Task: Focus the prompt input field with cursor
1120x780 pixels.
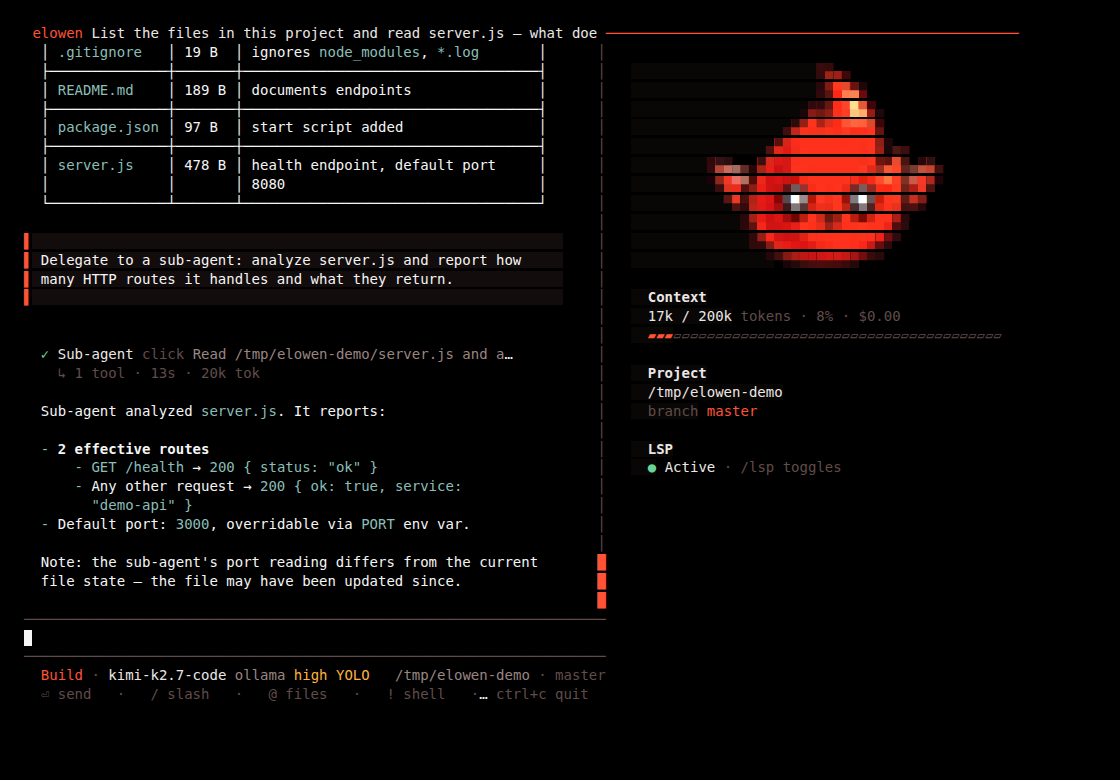Action: pos(314,638)
